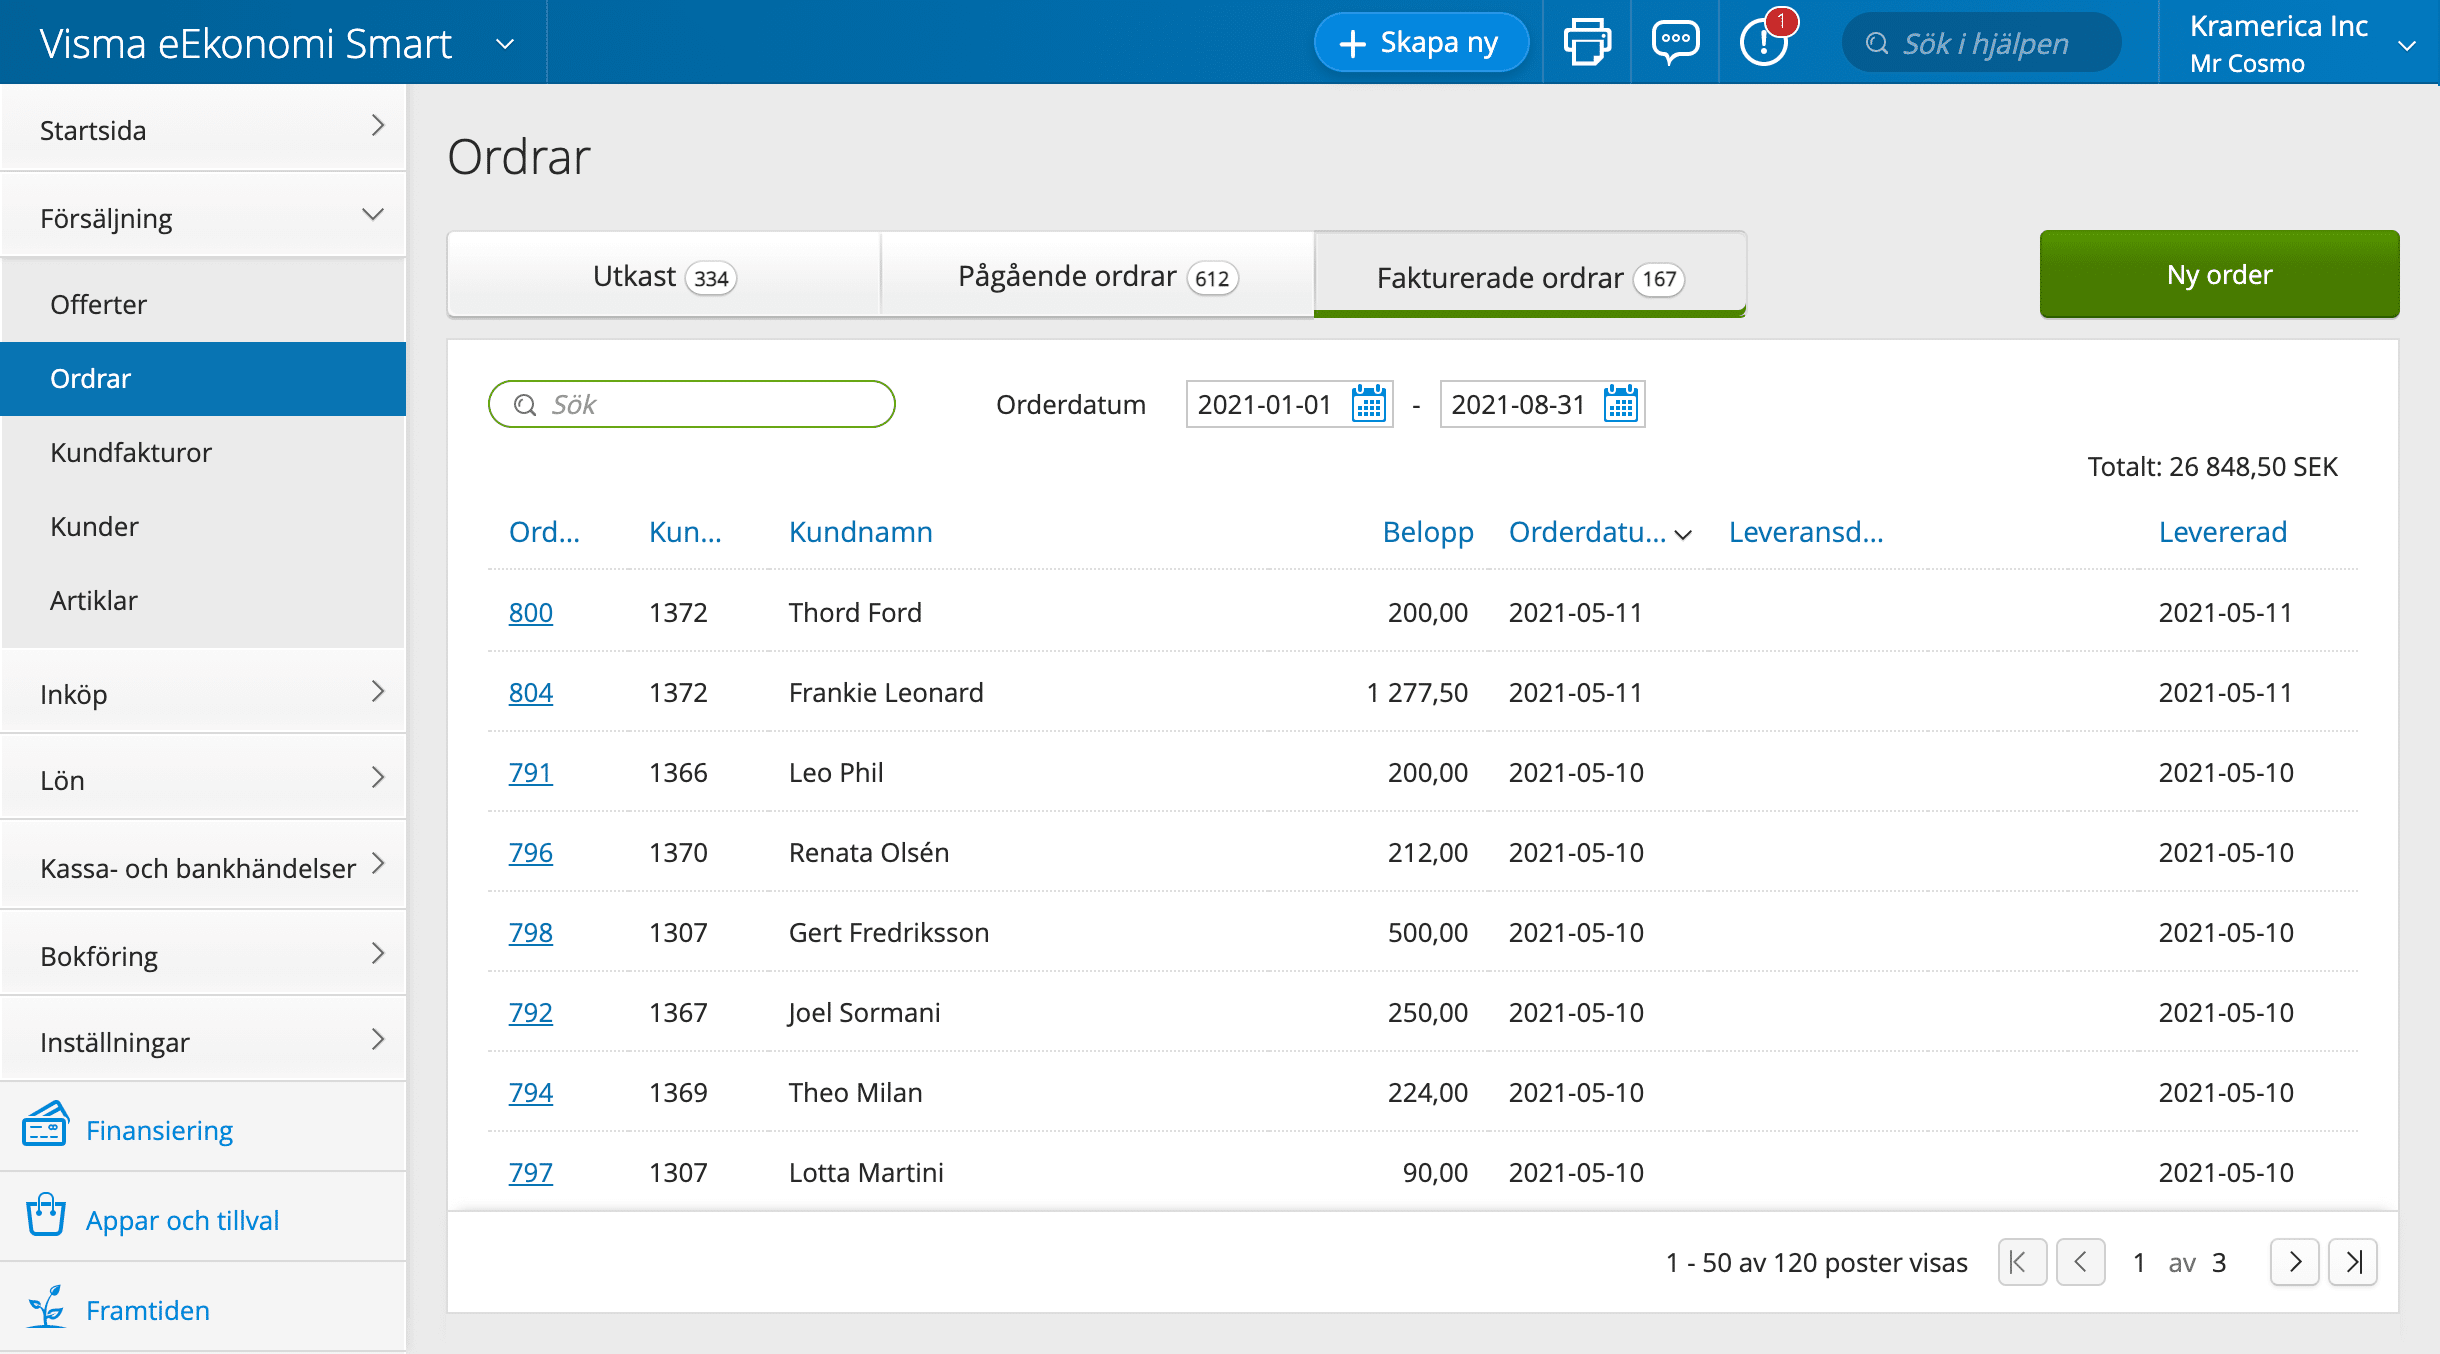This screenshot has width=2440, height=1354.
Task: Open the chat messages icon
Action: coord(1674,41)
